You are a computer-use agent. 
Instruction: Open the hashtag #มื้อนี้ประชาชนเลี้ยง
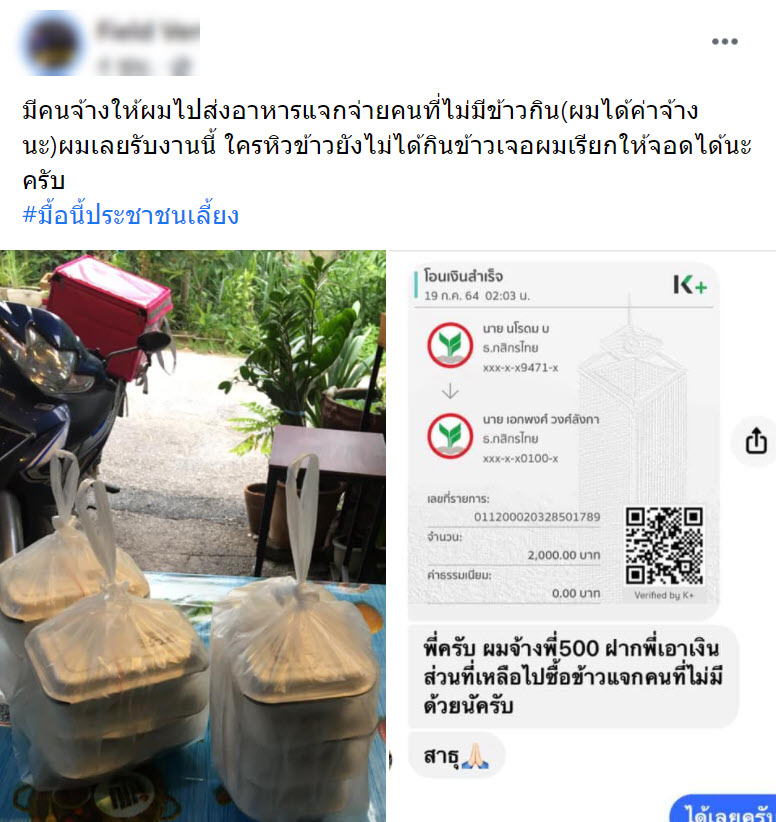click(x=131, y=215)
